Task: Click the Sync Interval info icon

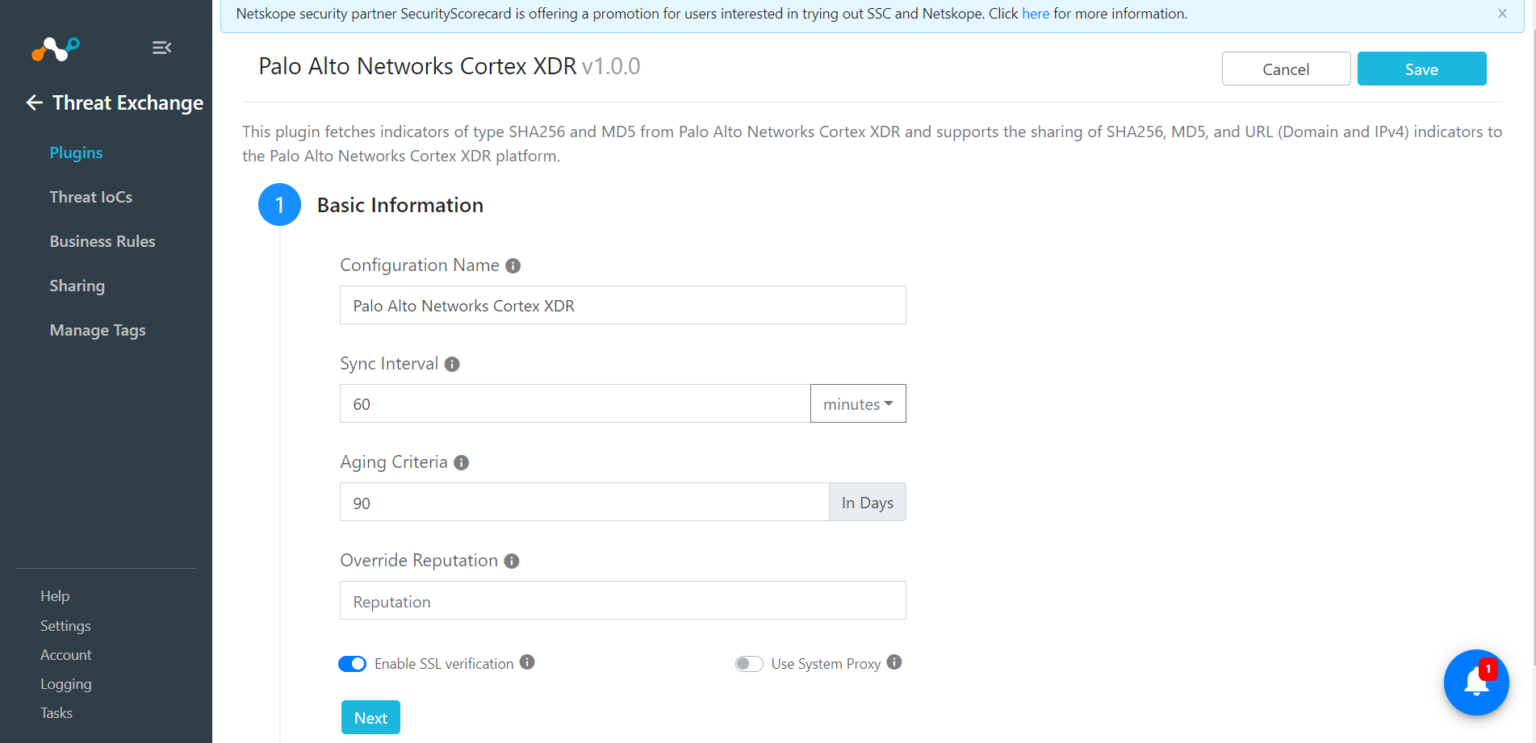Action: click(x=451, y=364)
